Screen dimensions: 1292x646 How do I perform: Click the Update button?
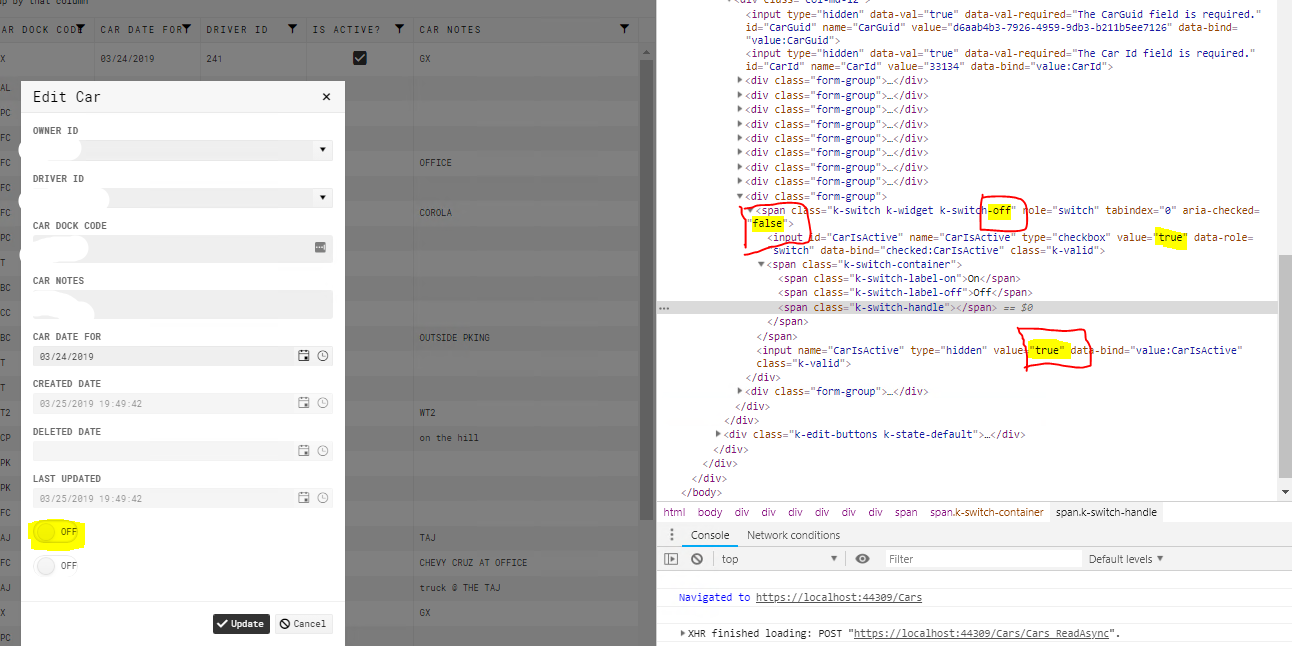point(241,623)
